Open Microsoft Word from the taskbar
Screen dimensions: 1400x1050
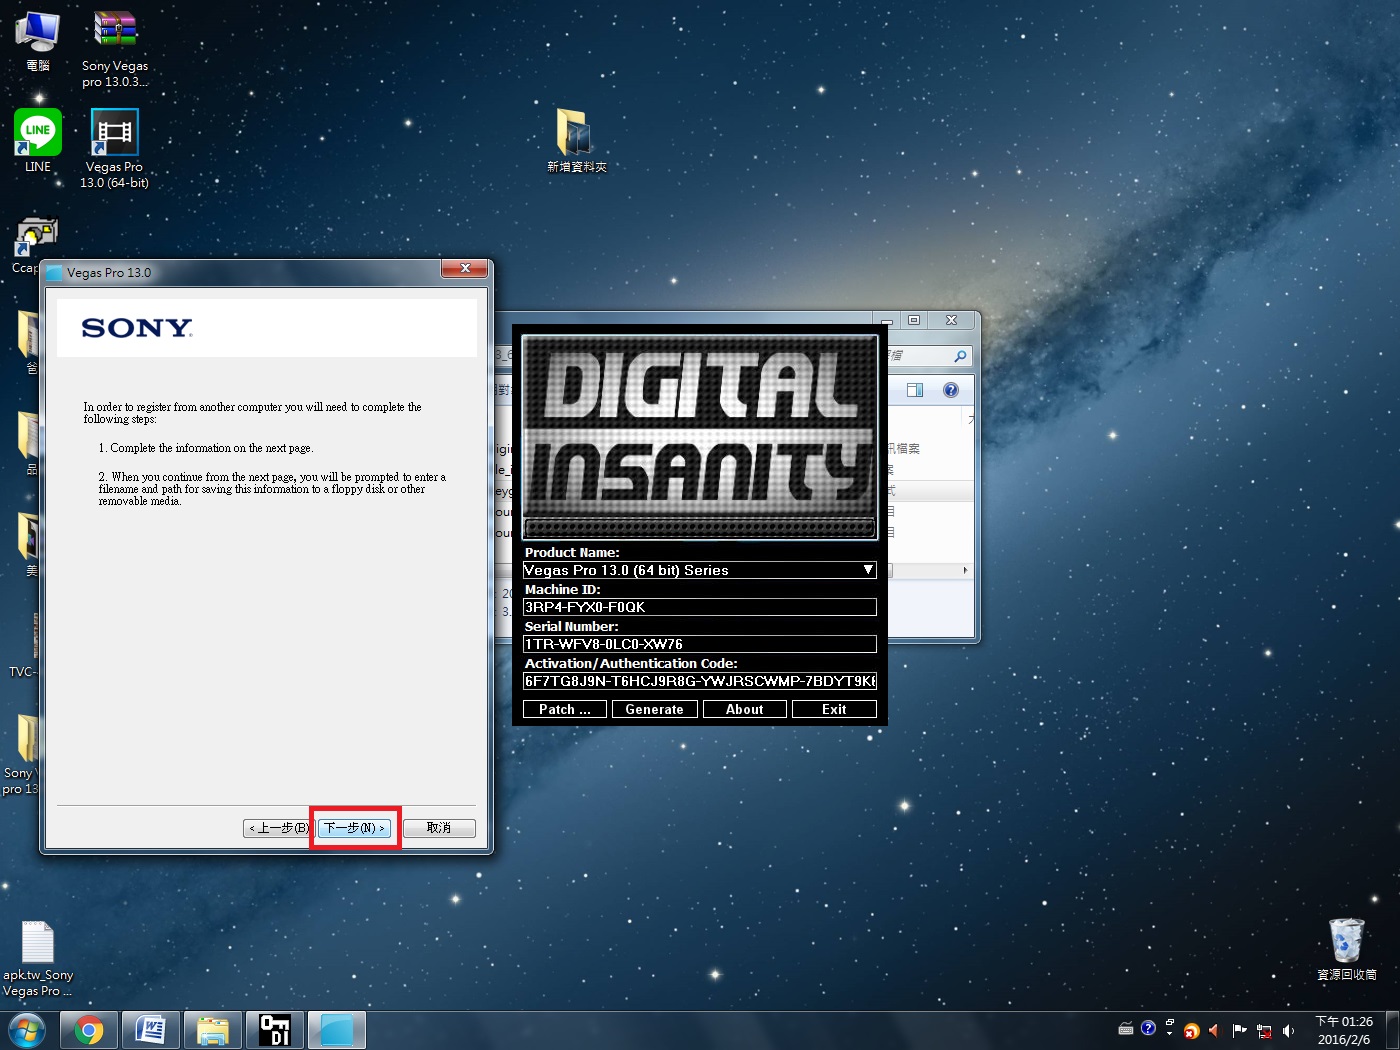(151, 1030)
